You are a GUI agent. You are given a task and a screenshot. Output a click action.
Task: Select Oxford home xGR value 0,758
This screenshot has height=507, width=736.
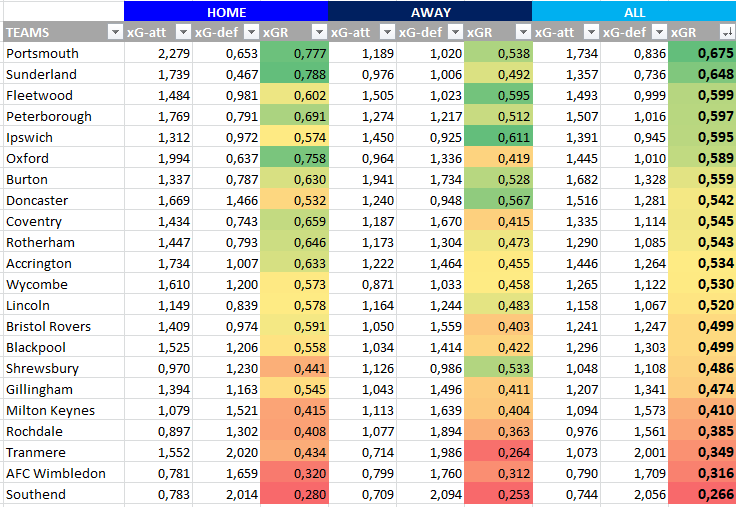click(x=294, y=158)
